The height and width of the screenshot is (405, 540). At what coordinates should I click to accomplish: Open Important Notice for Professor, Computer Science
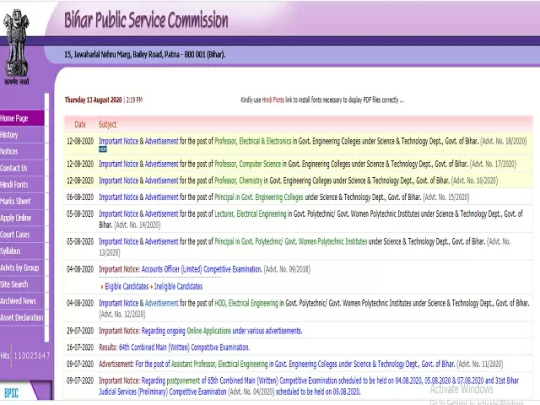click(x=118, y=164)
